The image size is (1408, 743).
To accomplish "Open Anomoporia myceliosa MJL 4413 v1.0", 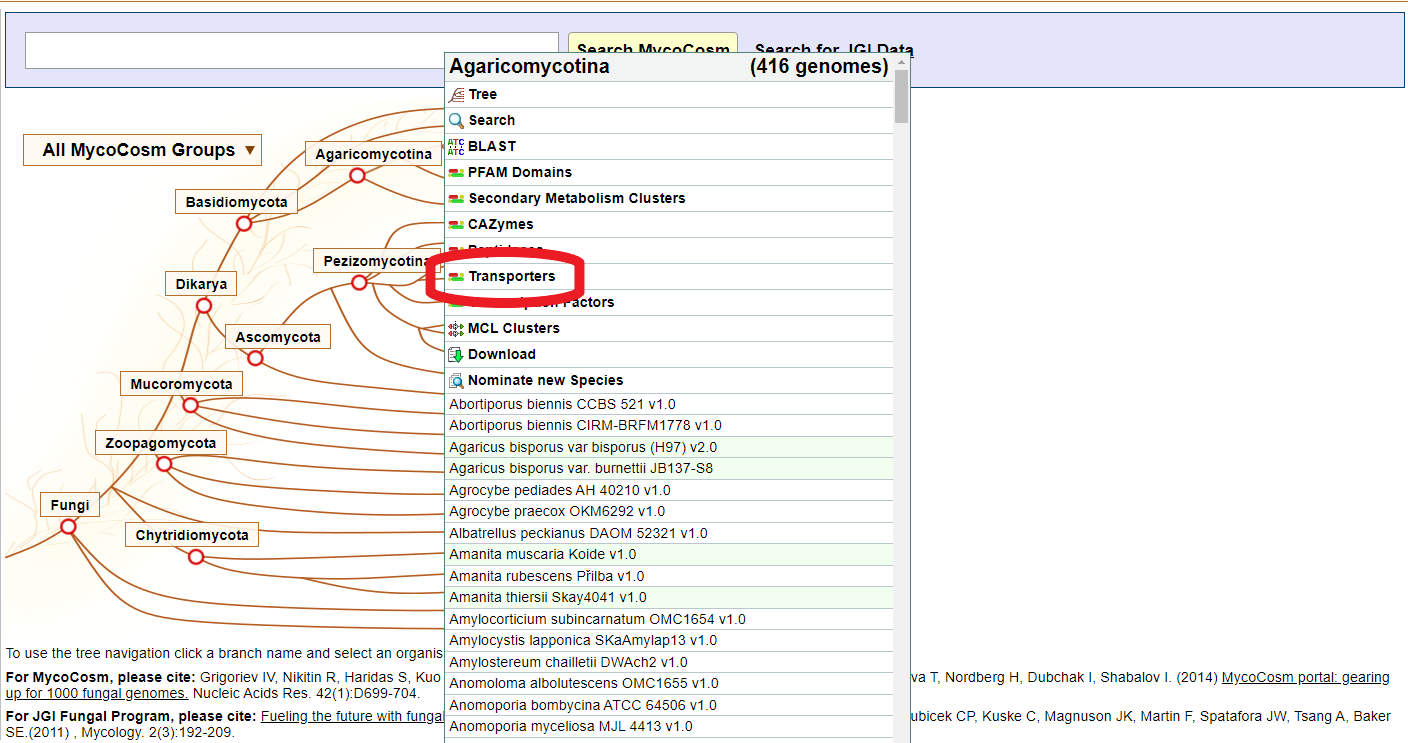I will pyautogui.click(x=669, y=726).
